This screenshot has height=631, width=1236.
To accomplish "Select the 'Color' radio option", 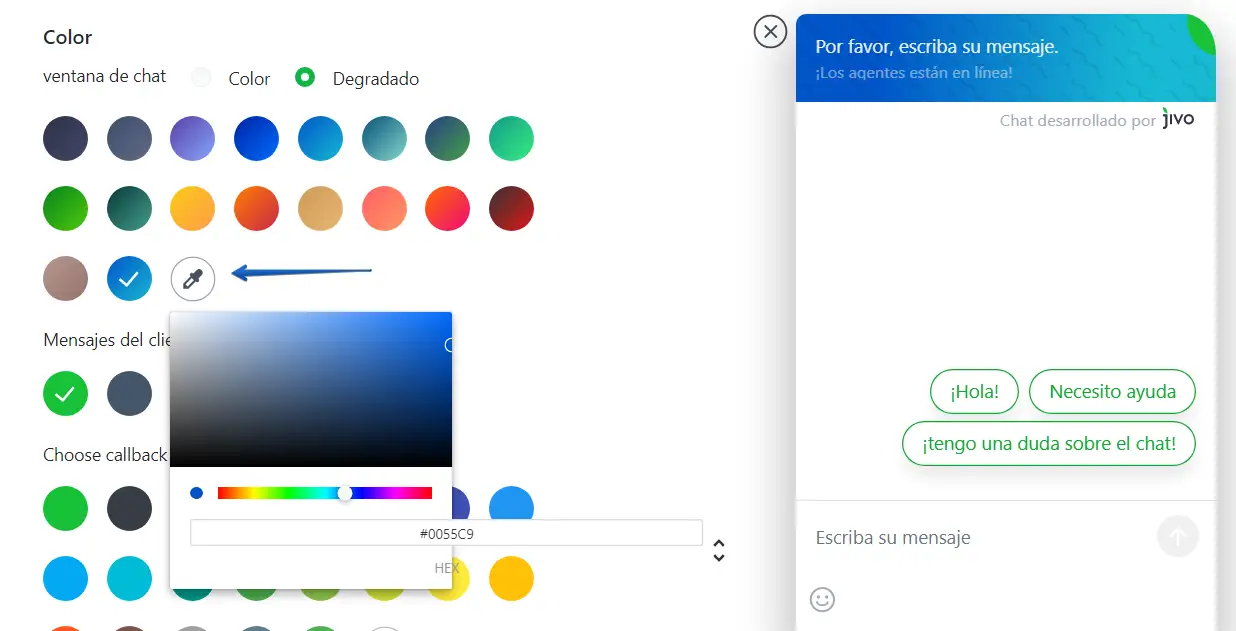I will click(202, 78).
